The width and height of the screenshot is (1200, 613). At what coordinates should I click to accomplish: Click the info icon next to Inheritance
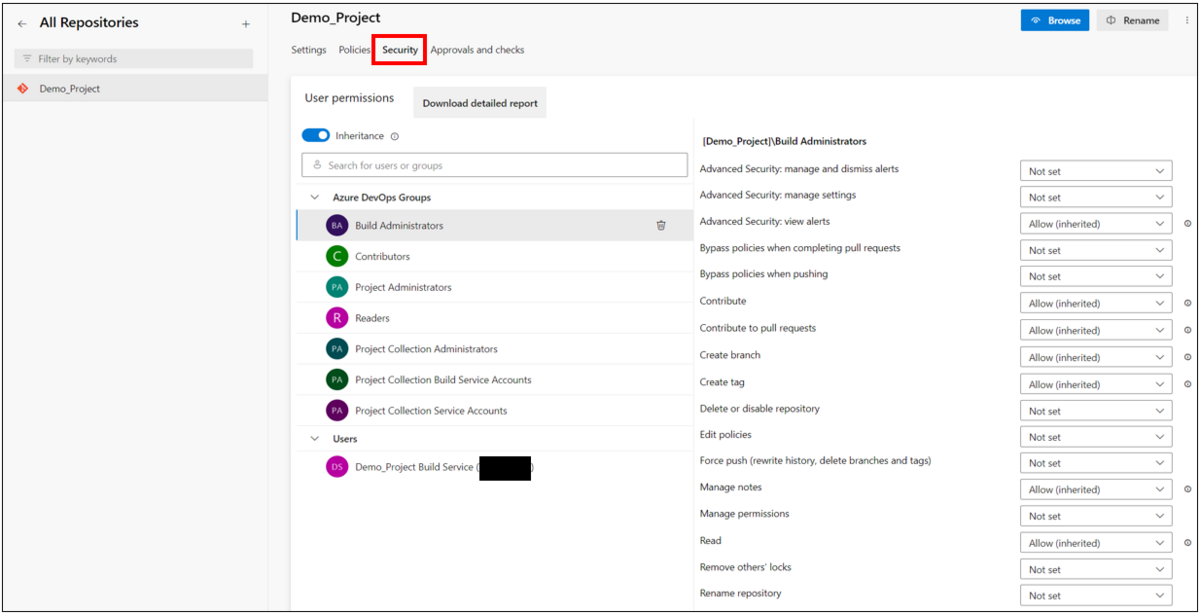click(x=394, y=136)
